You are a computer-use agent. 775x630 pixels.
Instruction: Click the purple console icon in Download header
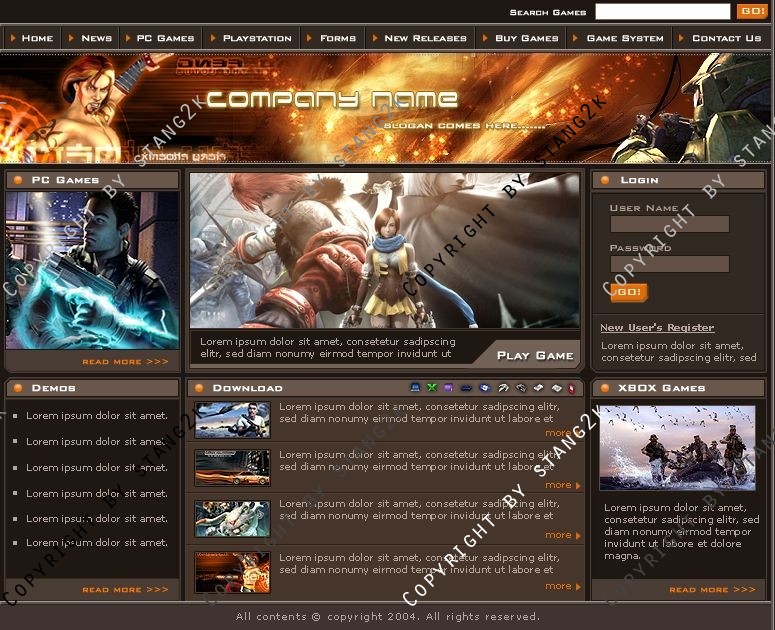[448, 388]
